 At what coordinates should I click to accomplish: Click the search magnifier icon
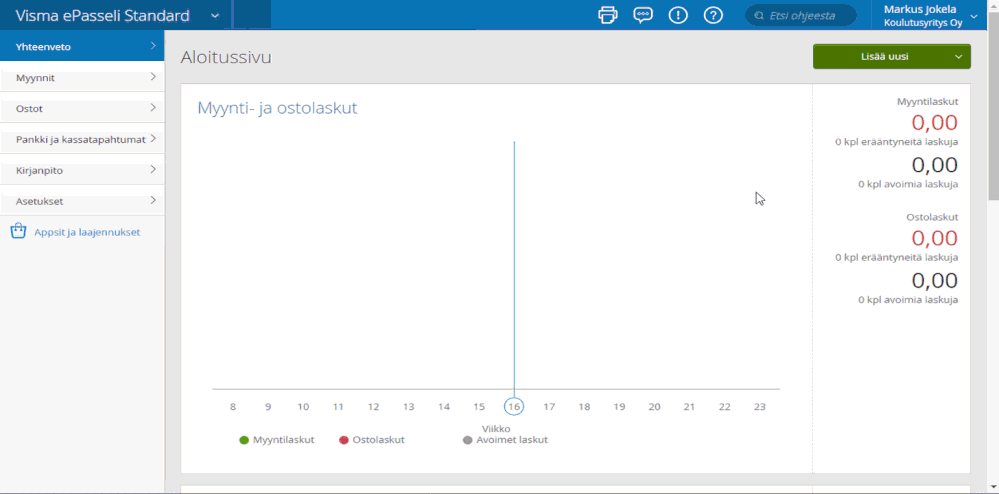pyautogui.click(x=759, y=16)
